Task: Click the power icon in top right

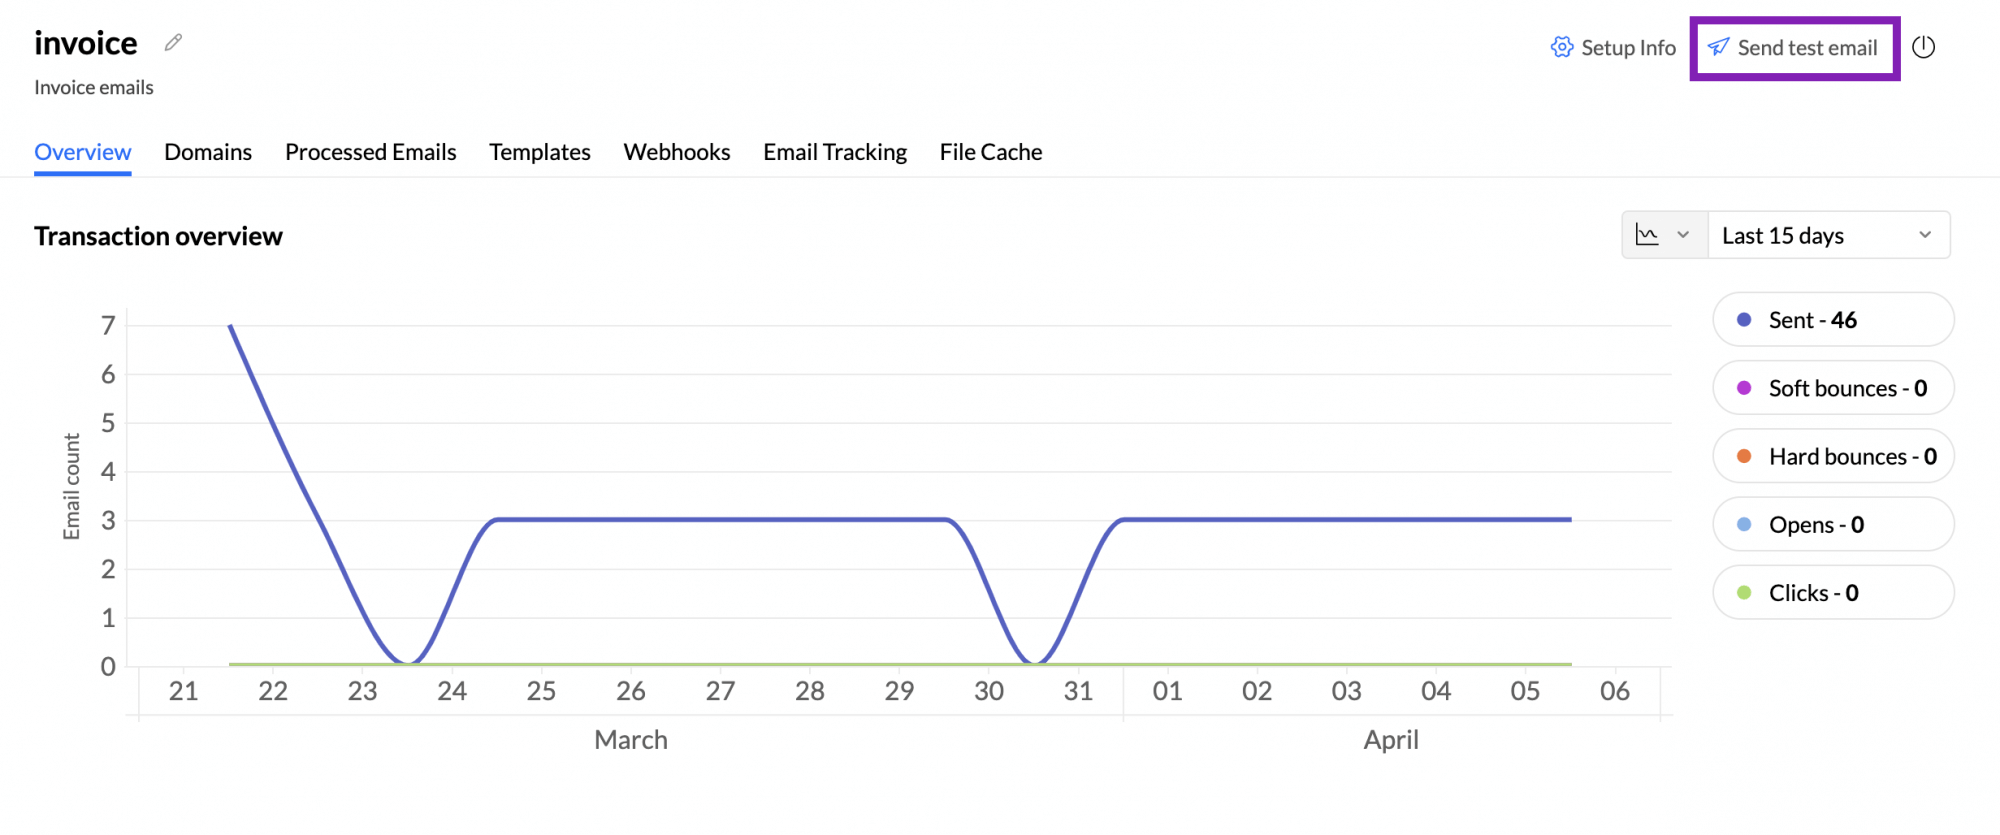Action: click(1924, 46)
